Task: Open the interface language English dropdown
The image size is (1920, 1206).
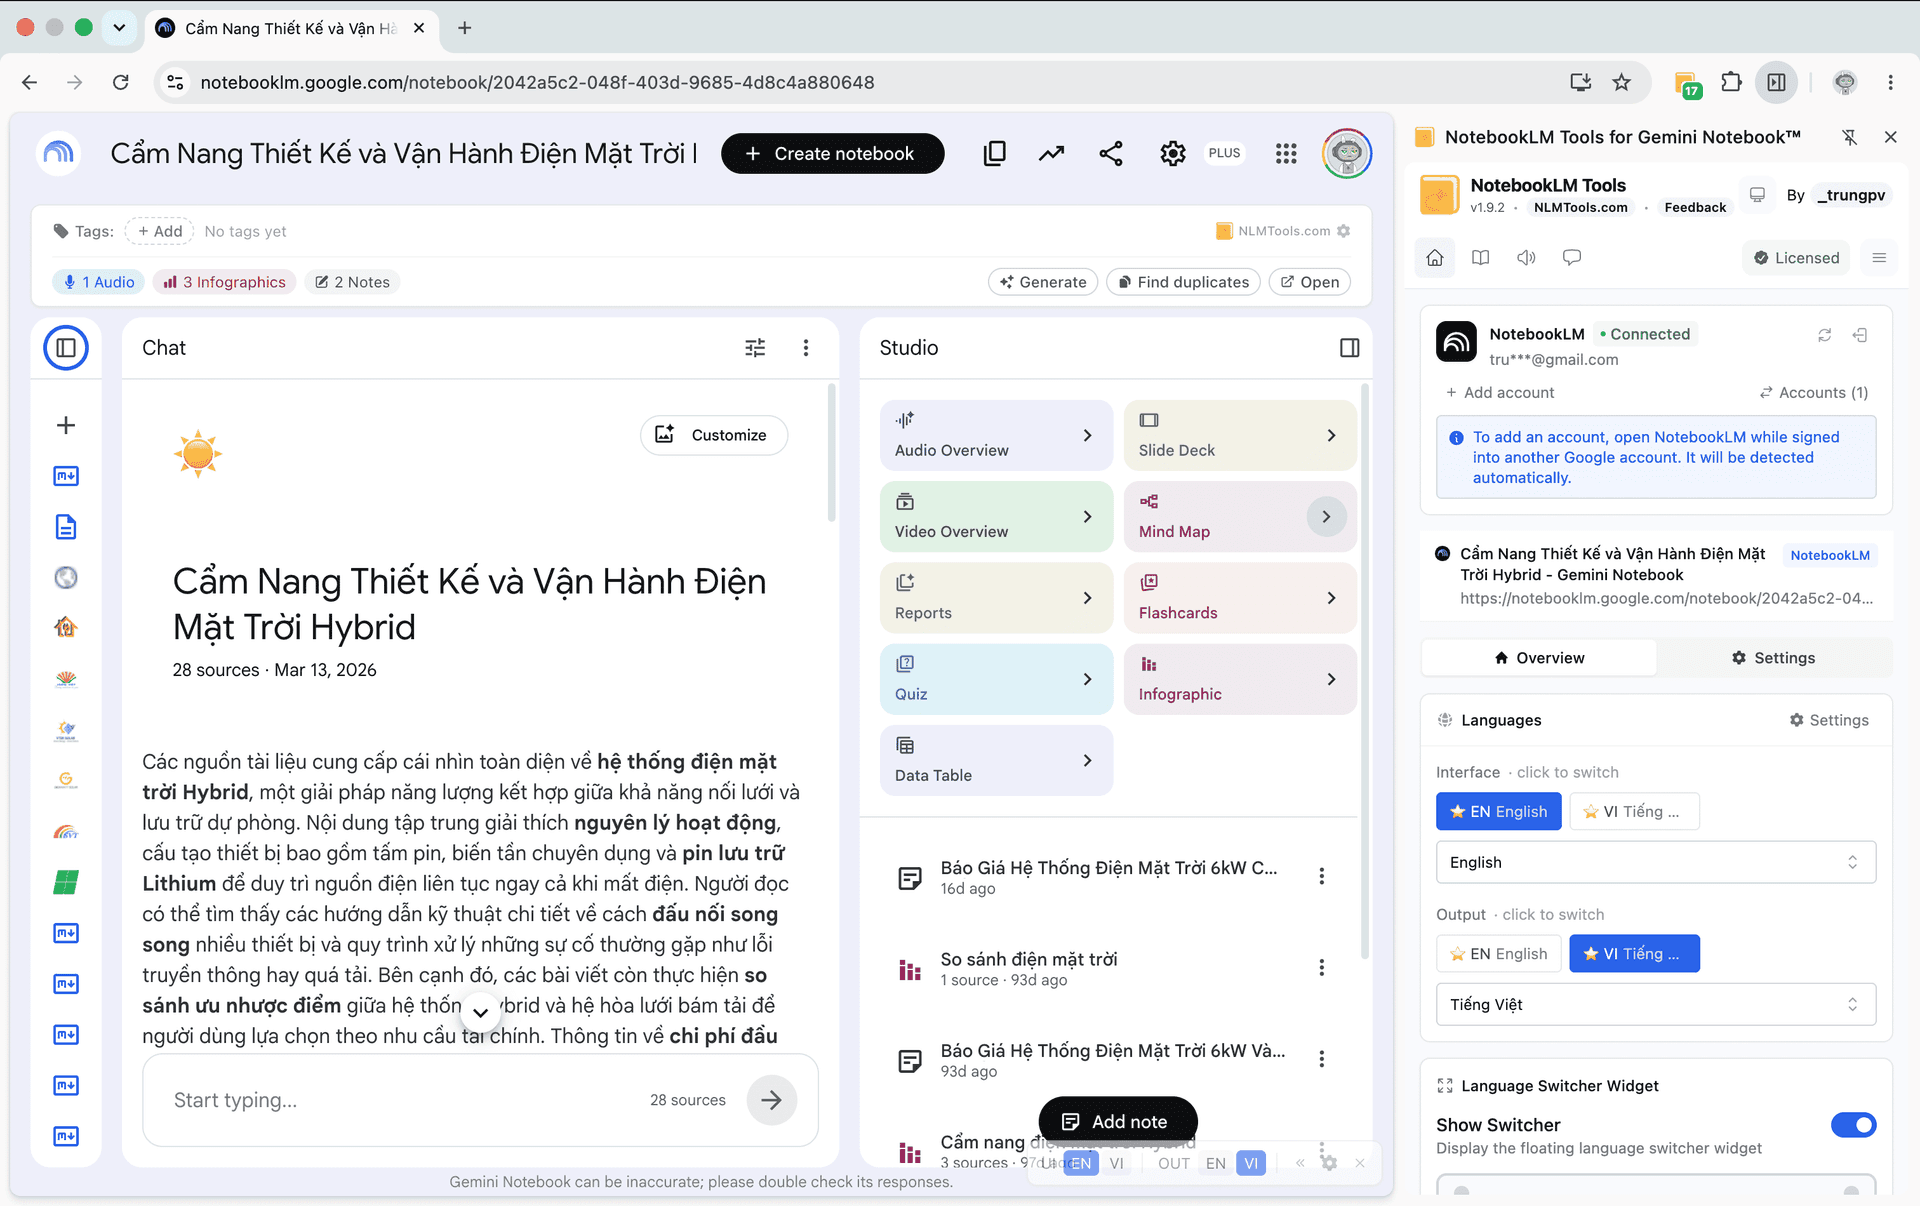Action: point(1656,862)
